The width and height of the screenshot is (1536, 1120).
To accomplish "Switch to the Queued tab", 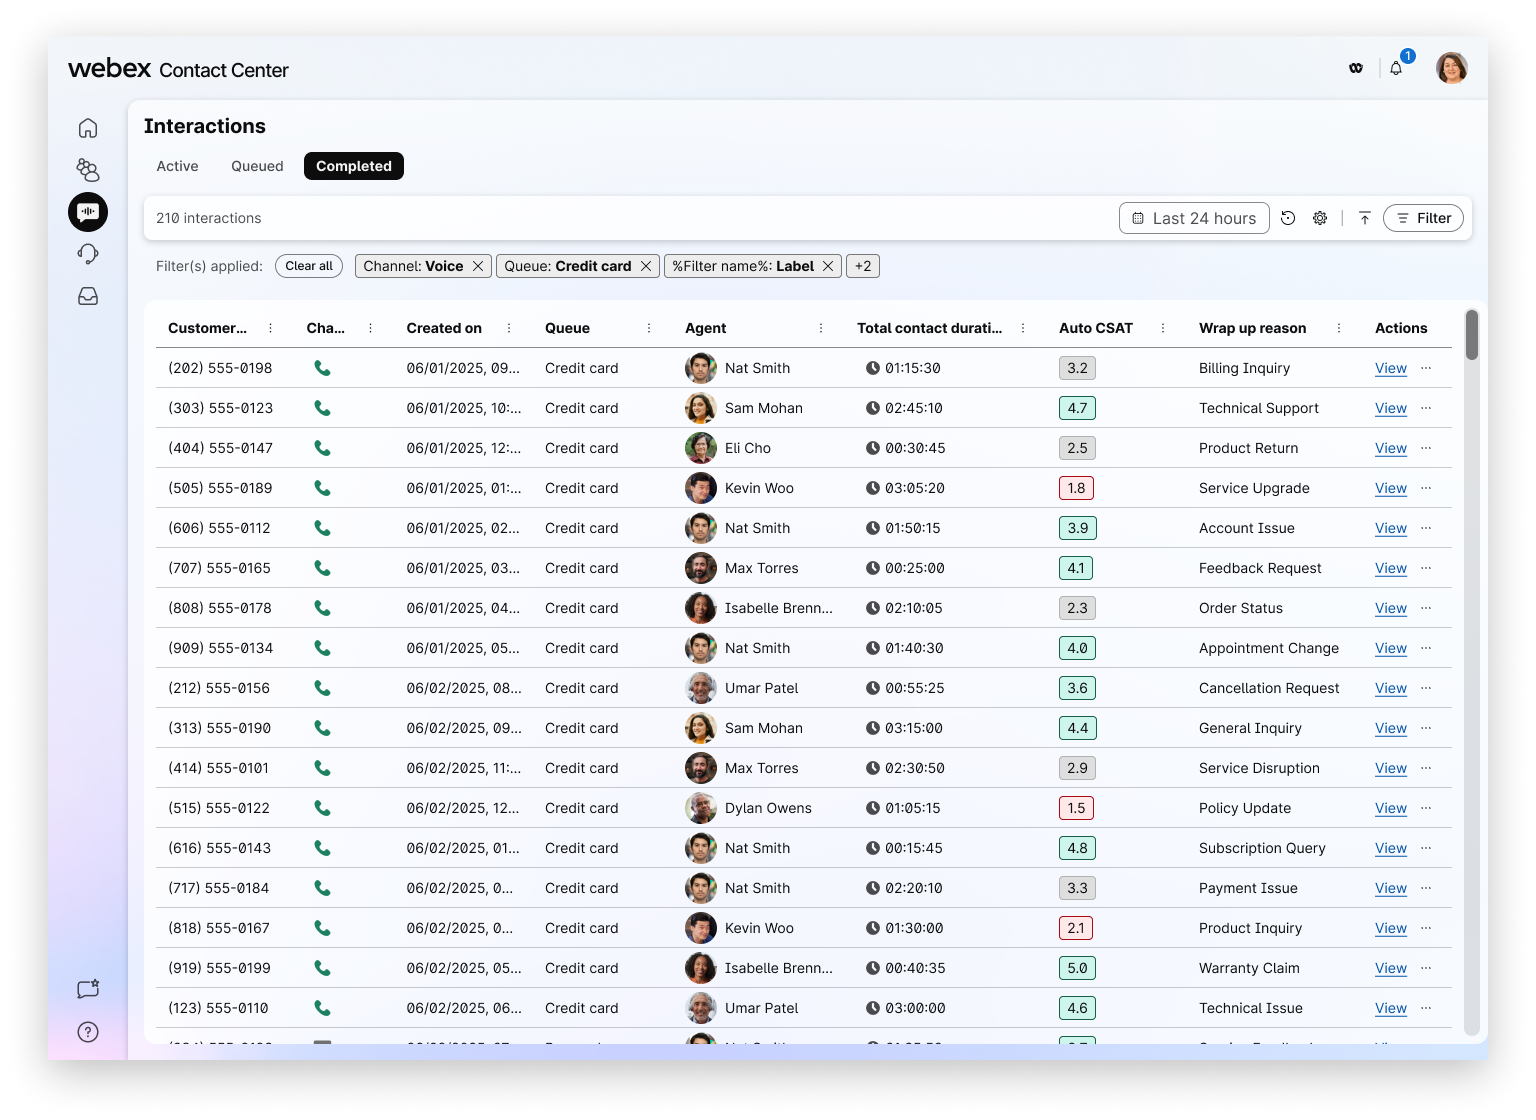I will 256,166.
